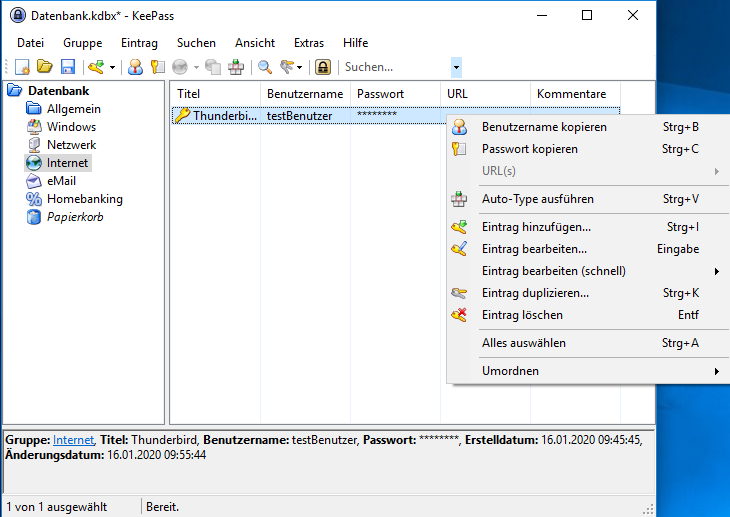This screenshot has width=730, height=517.
Task: Click the 'Bereit.' status bar text
Action: click(162, 507)
